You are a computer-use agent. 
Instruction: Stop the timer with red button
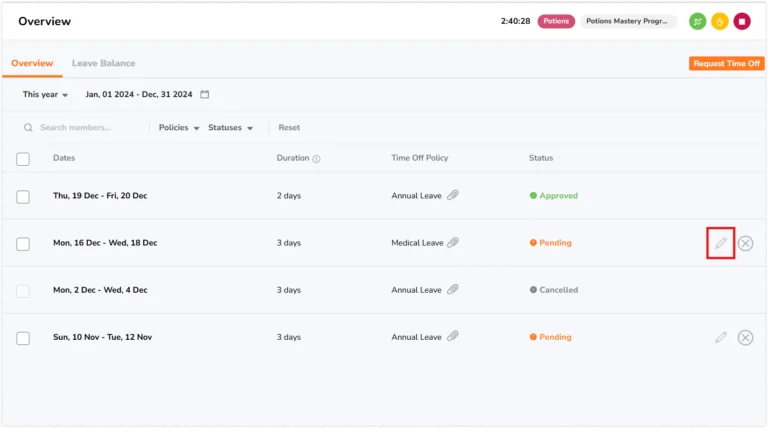coord(742,22)
